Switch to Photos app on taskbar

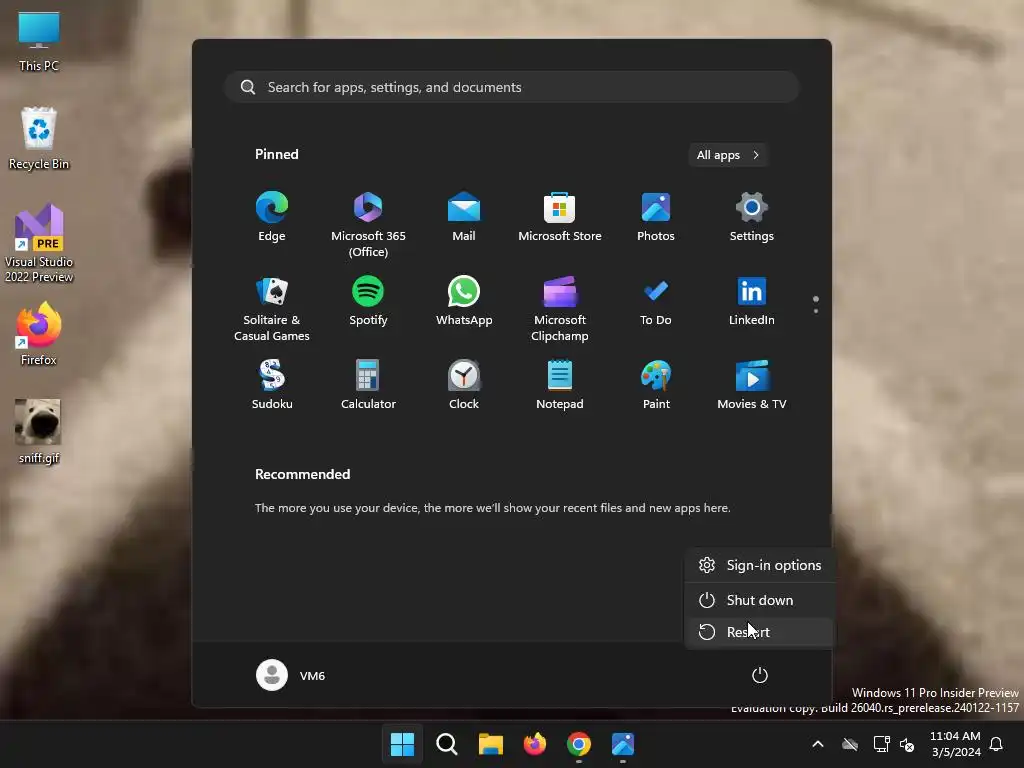point(623,744)
